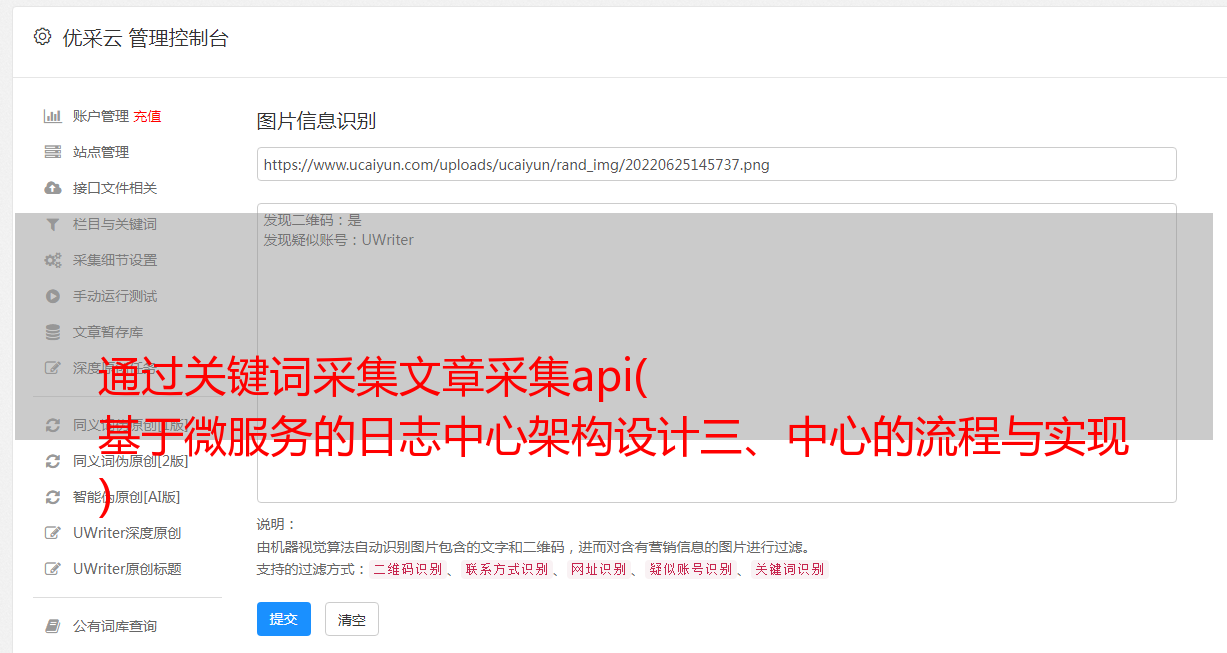Click the bar chart icon for 账户管理
This screenshot has height=653, width=1227.
[53, 116]
